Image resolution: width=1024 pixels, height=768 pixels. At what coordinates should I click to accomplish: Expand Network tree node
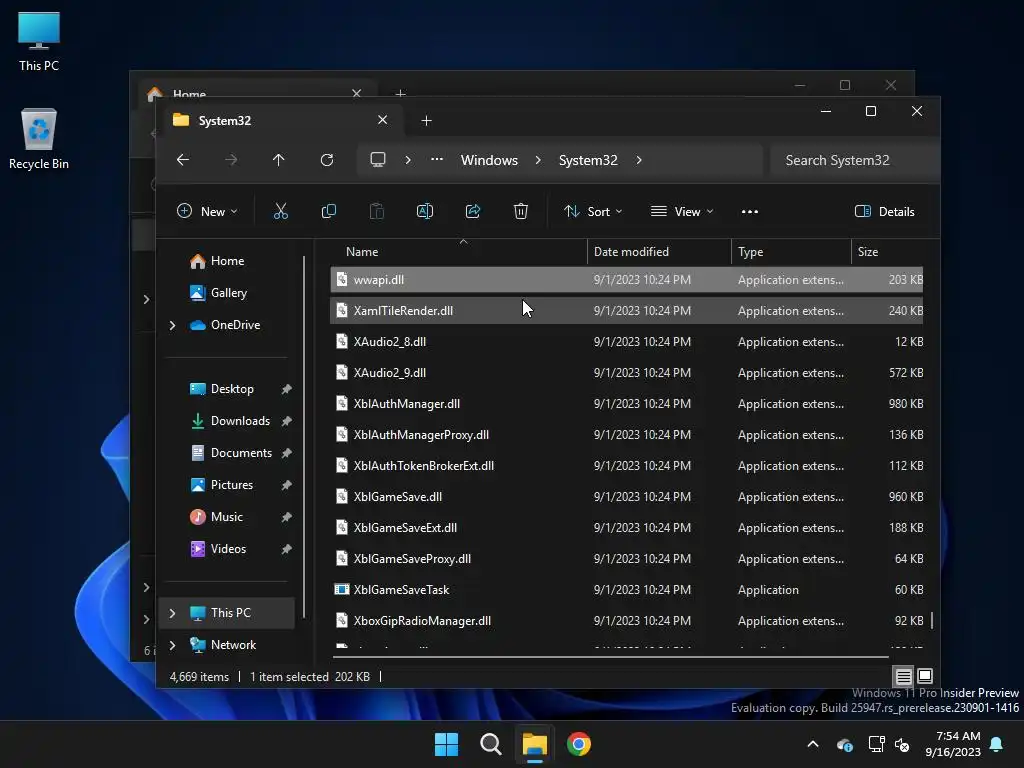(x=172, y=645)
